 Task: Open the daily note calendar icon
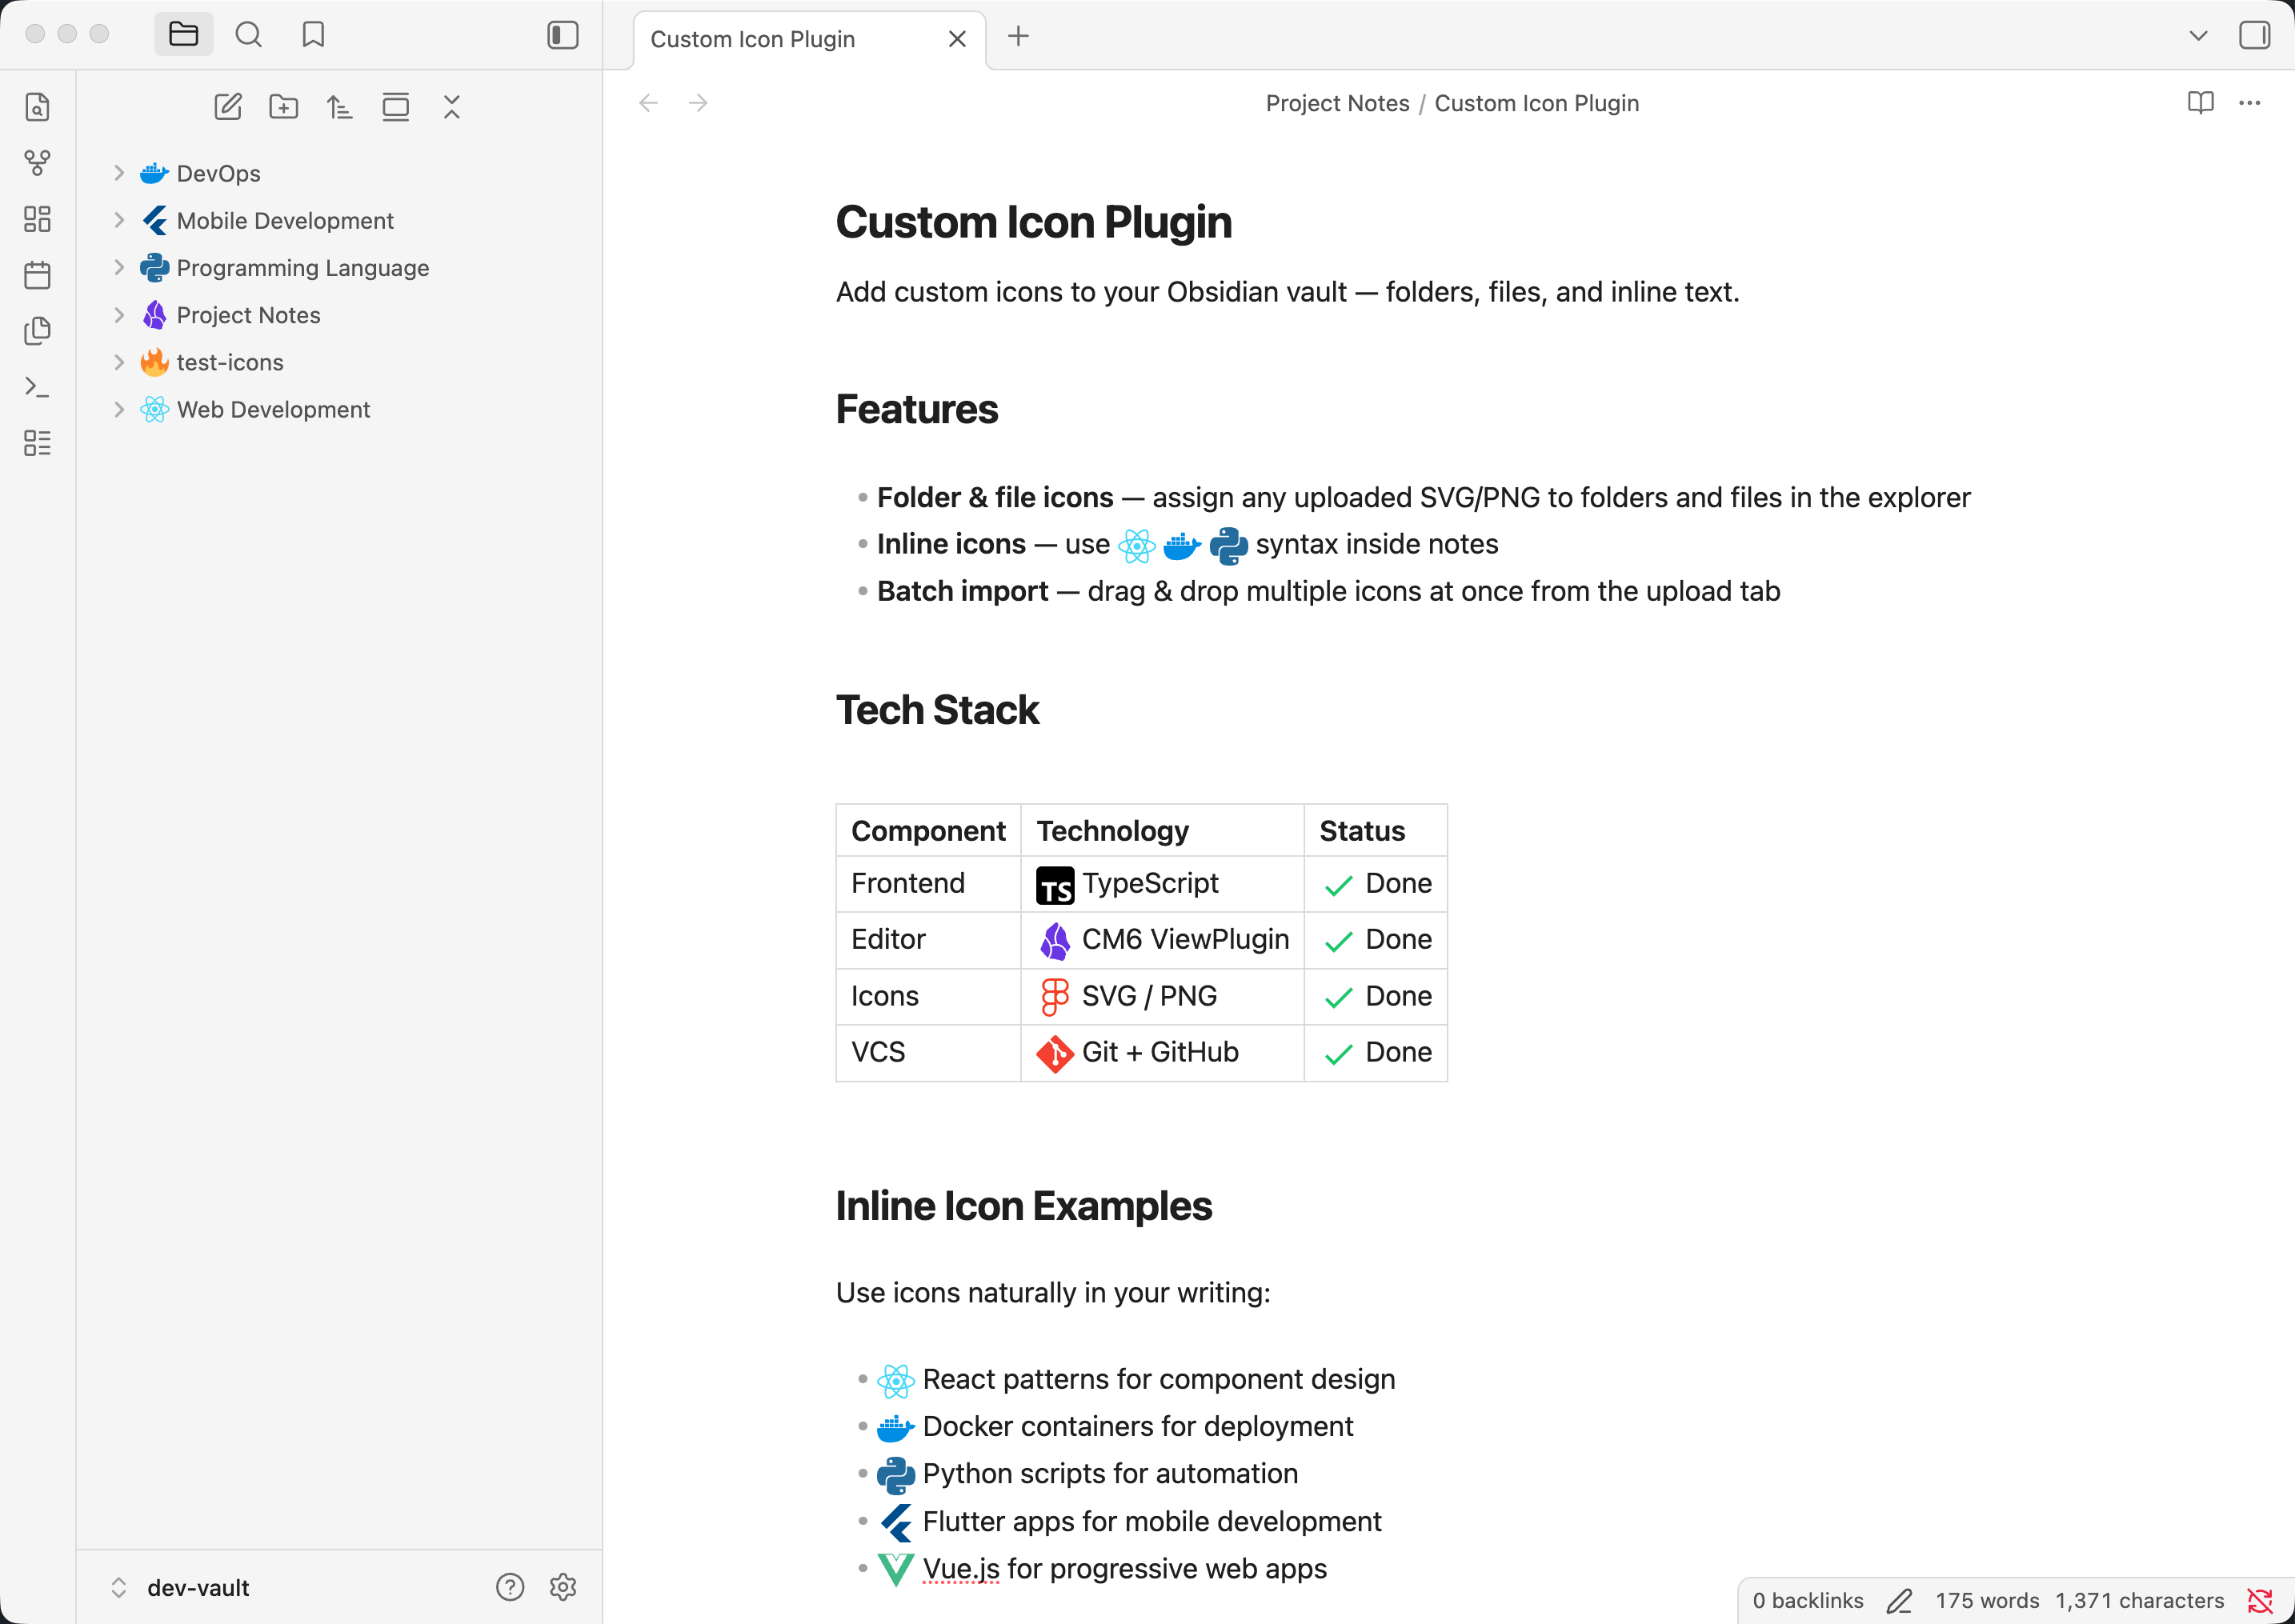(37, 275)
